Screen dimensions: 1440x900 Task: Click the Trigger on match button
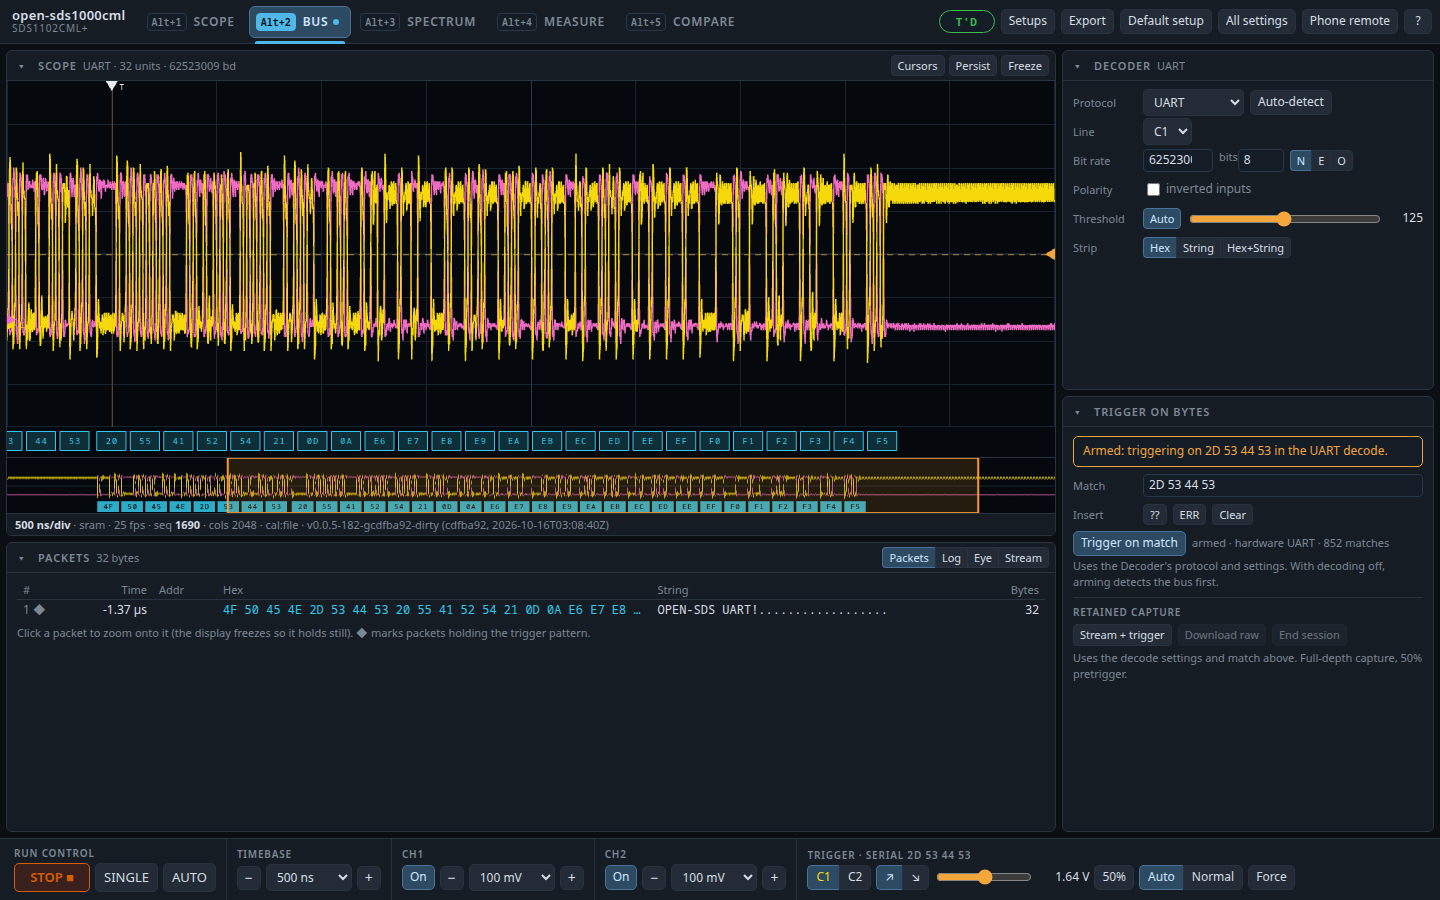(x=1129, y=543)
